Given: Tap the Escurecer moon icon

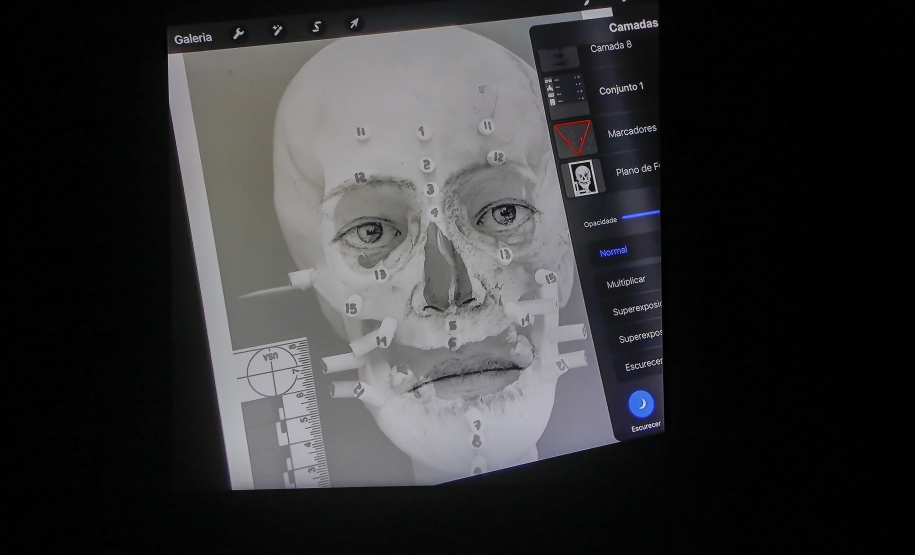Looking at the screenshot, I should (641, 404).
